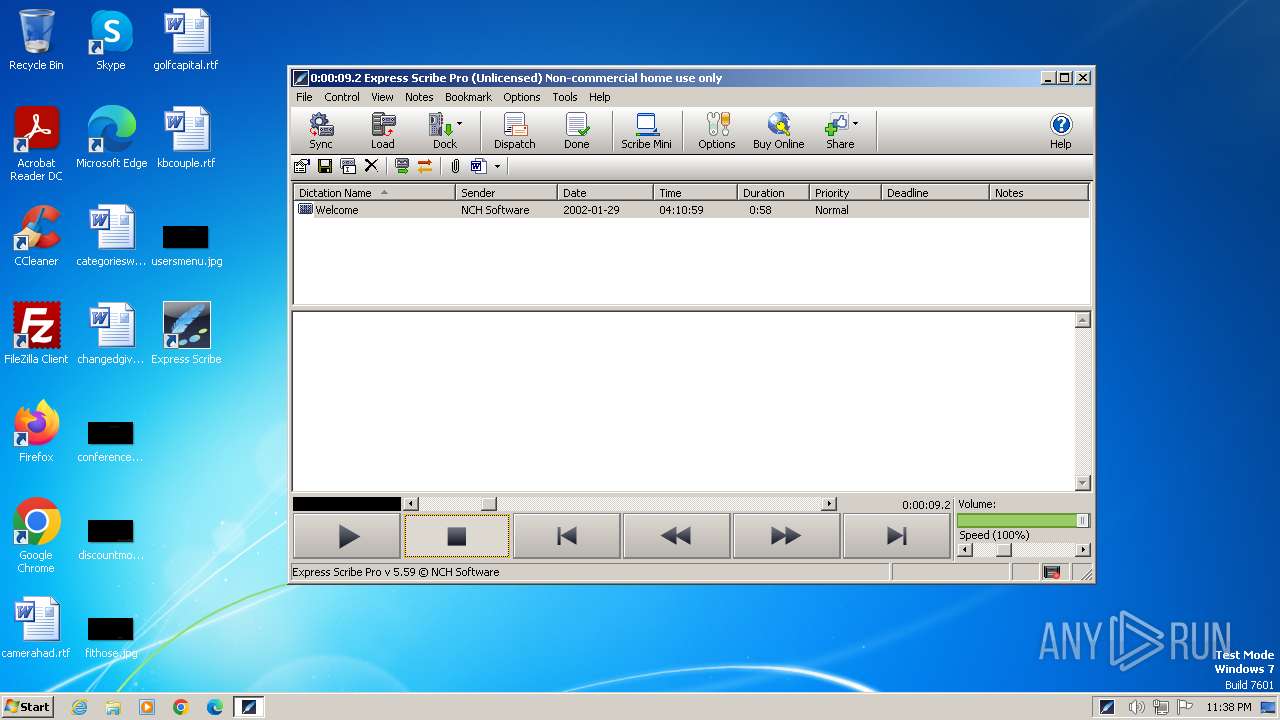Click the delete X small icon
The image size is (1280, 720).
pos(371,166)
